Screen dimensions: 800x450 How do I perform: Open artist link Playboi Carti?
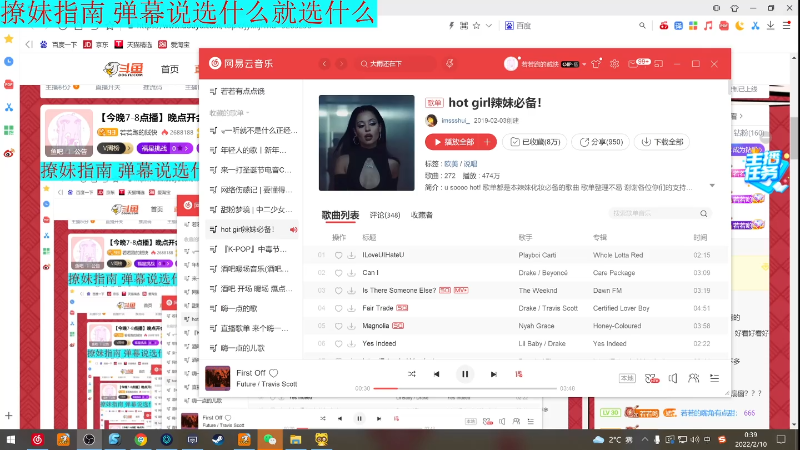tap(537, 255)
